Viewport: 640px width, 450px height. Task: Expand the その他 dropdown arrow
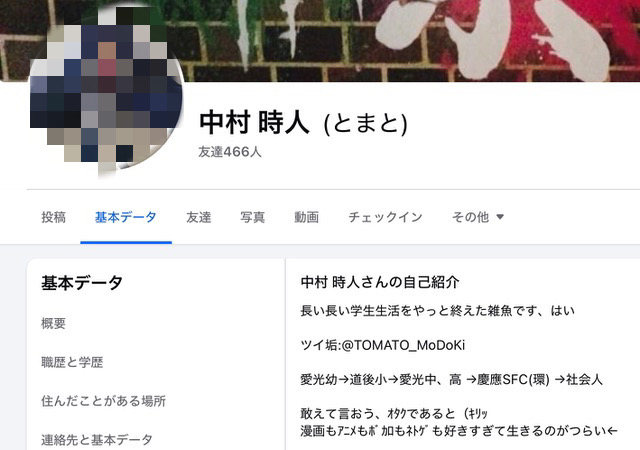click(500, 217)
